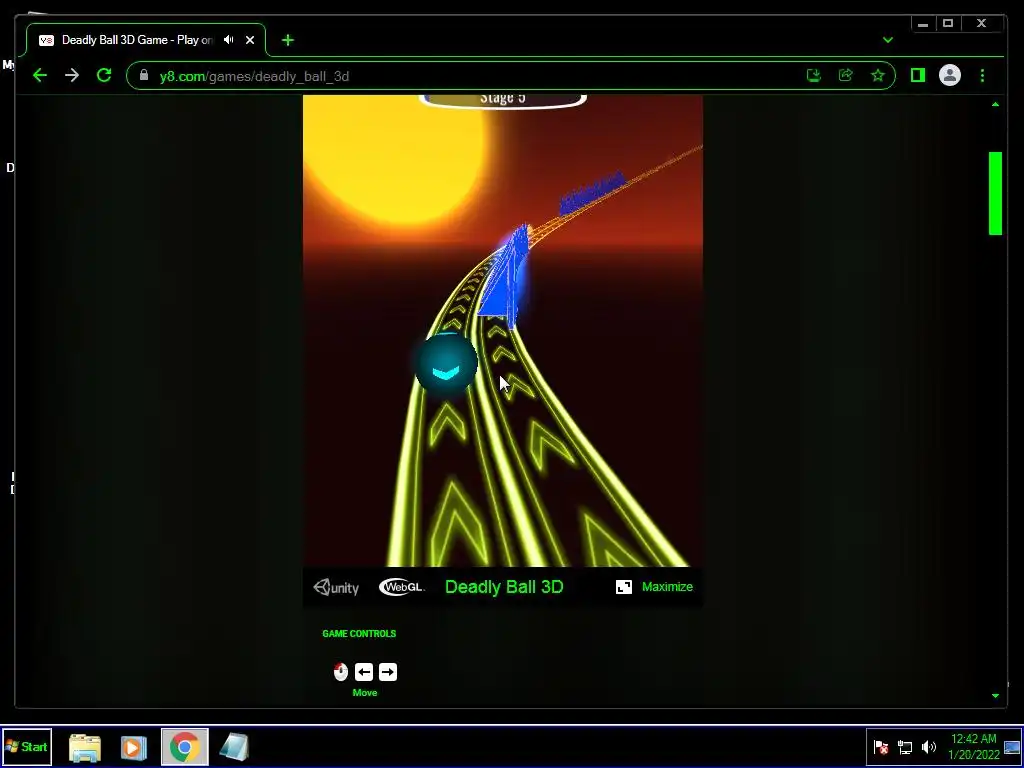Launch the media player taskbar icon

pos(133,747)
